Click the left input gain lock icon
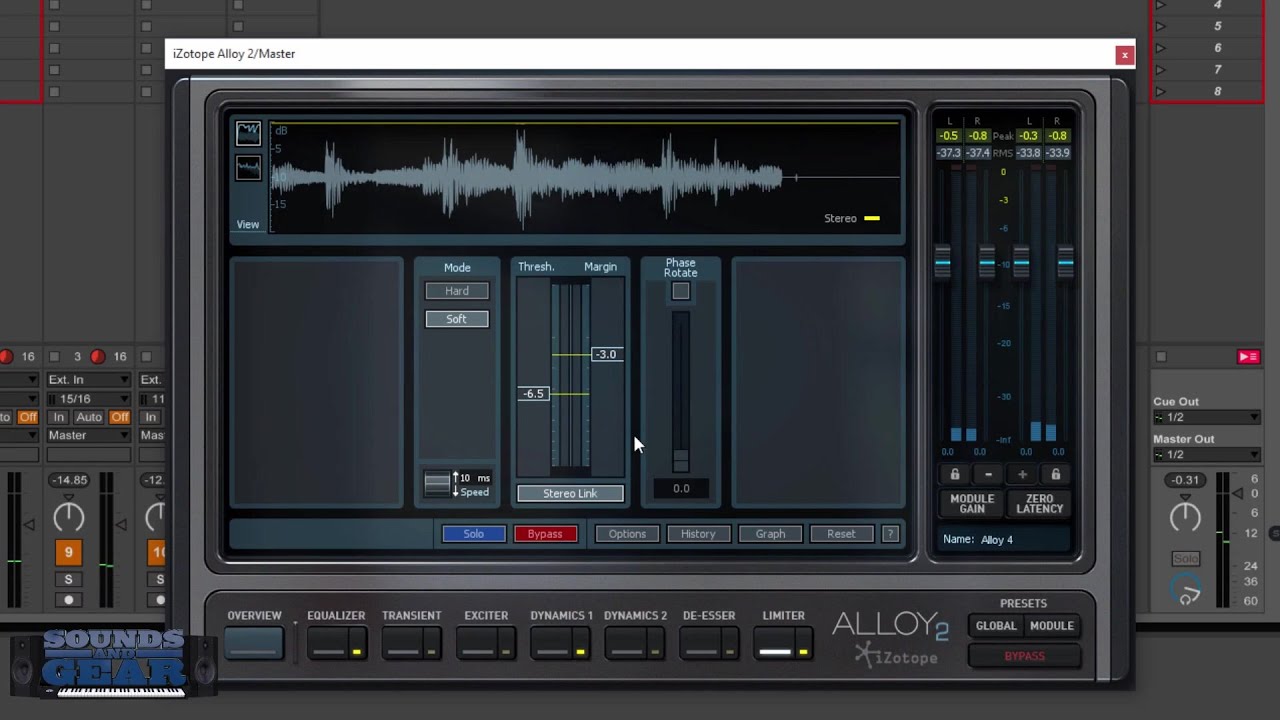Image resolution: width=1280 pixels, height=720 pixels. 954,475
